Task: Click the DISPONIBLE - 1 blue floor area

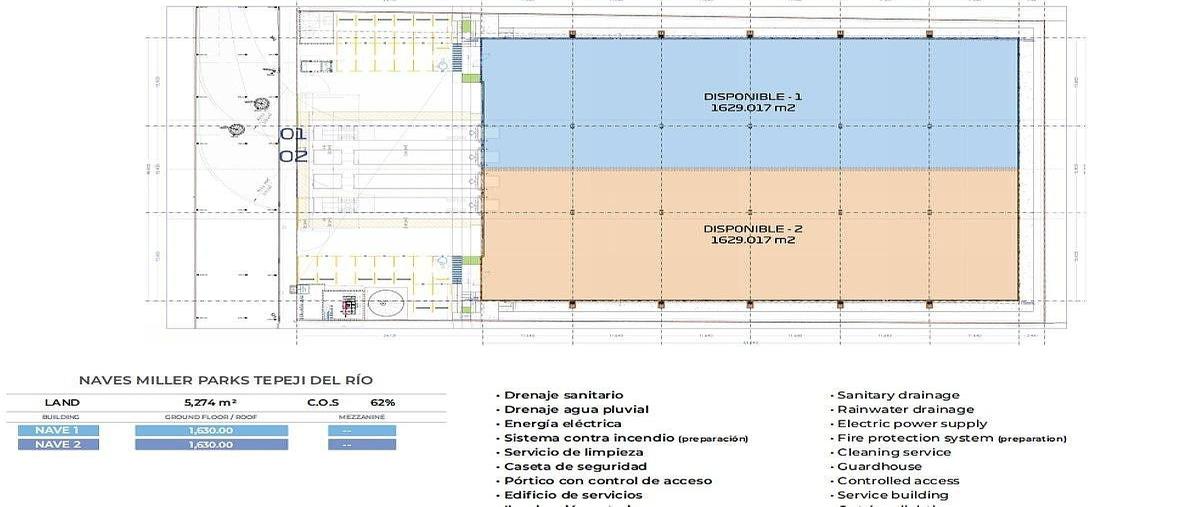Action: coord(750,103)
